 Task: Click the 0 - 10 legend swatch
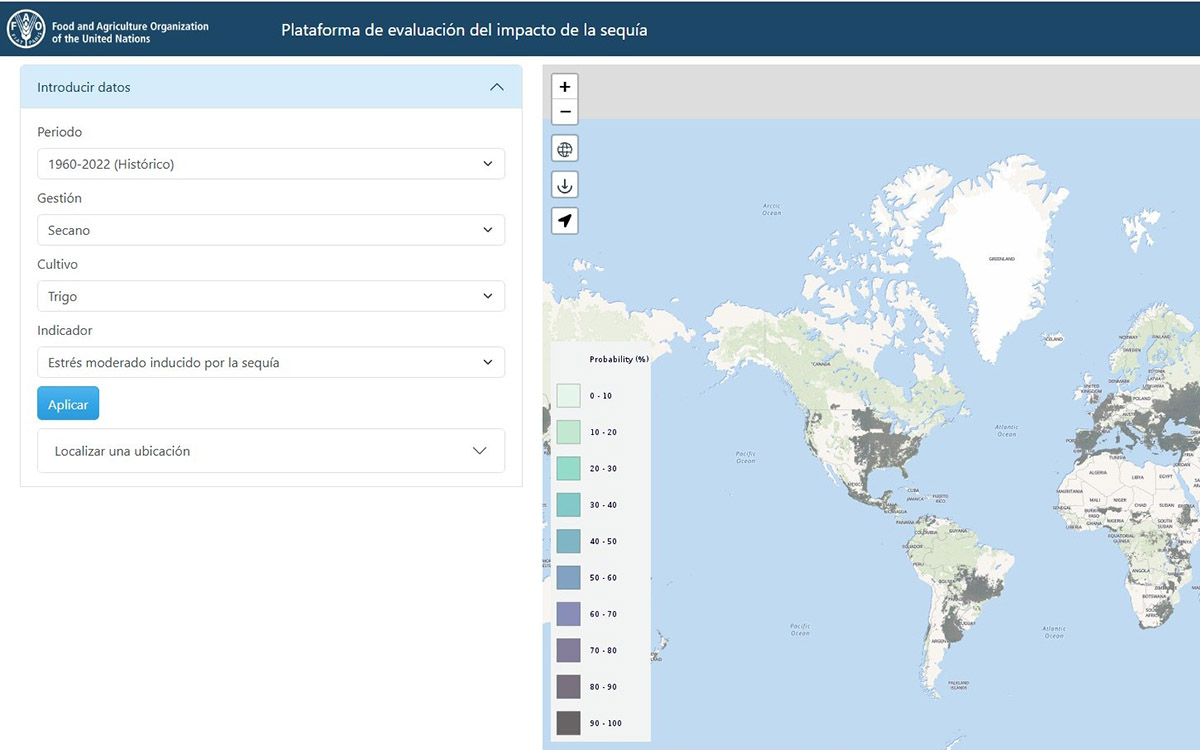[568, 396]
